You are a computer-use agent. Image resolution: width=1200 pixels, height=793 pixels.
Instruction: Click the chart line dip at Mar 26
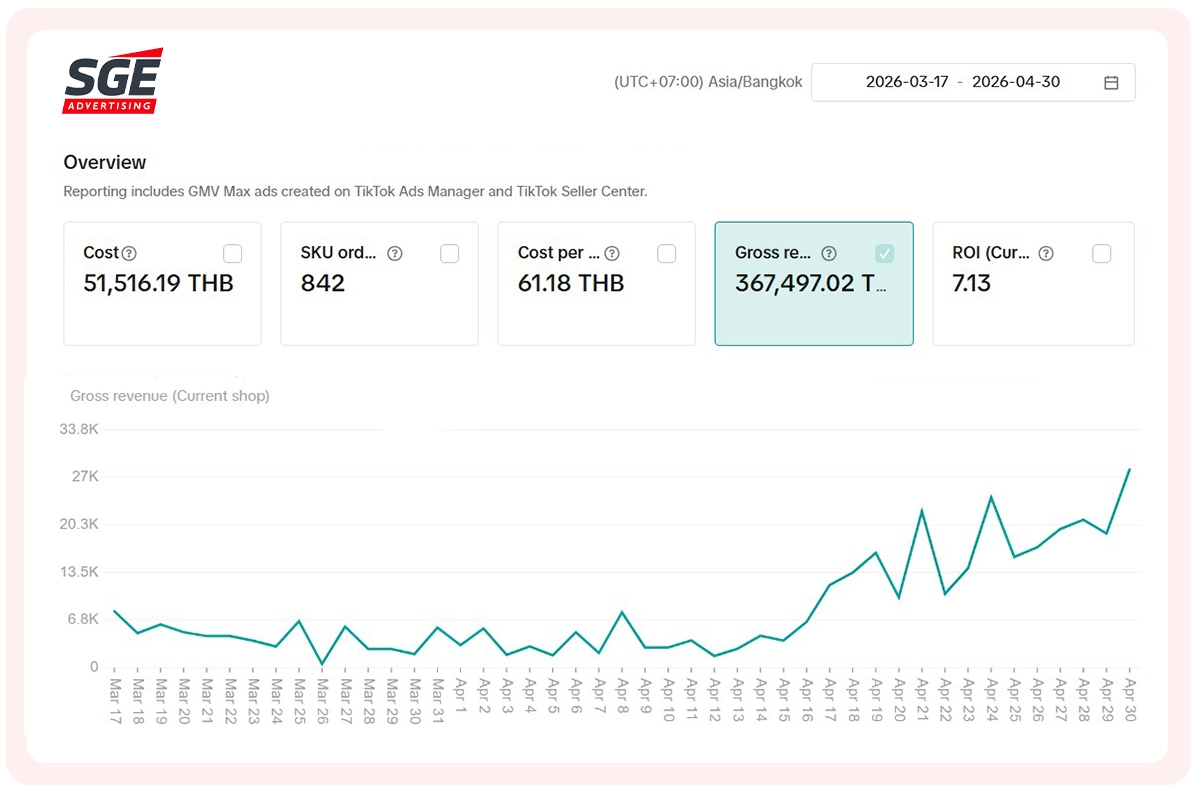322,664
